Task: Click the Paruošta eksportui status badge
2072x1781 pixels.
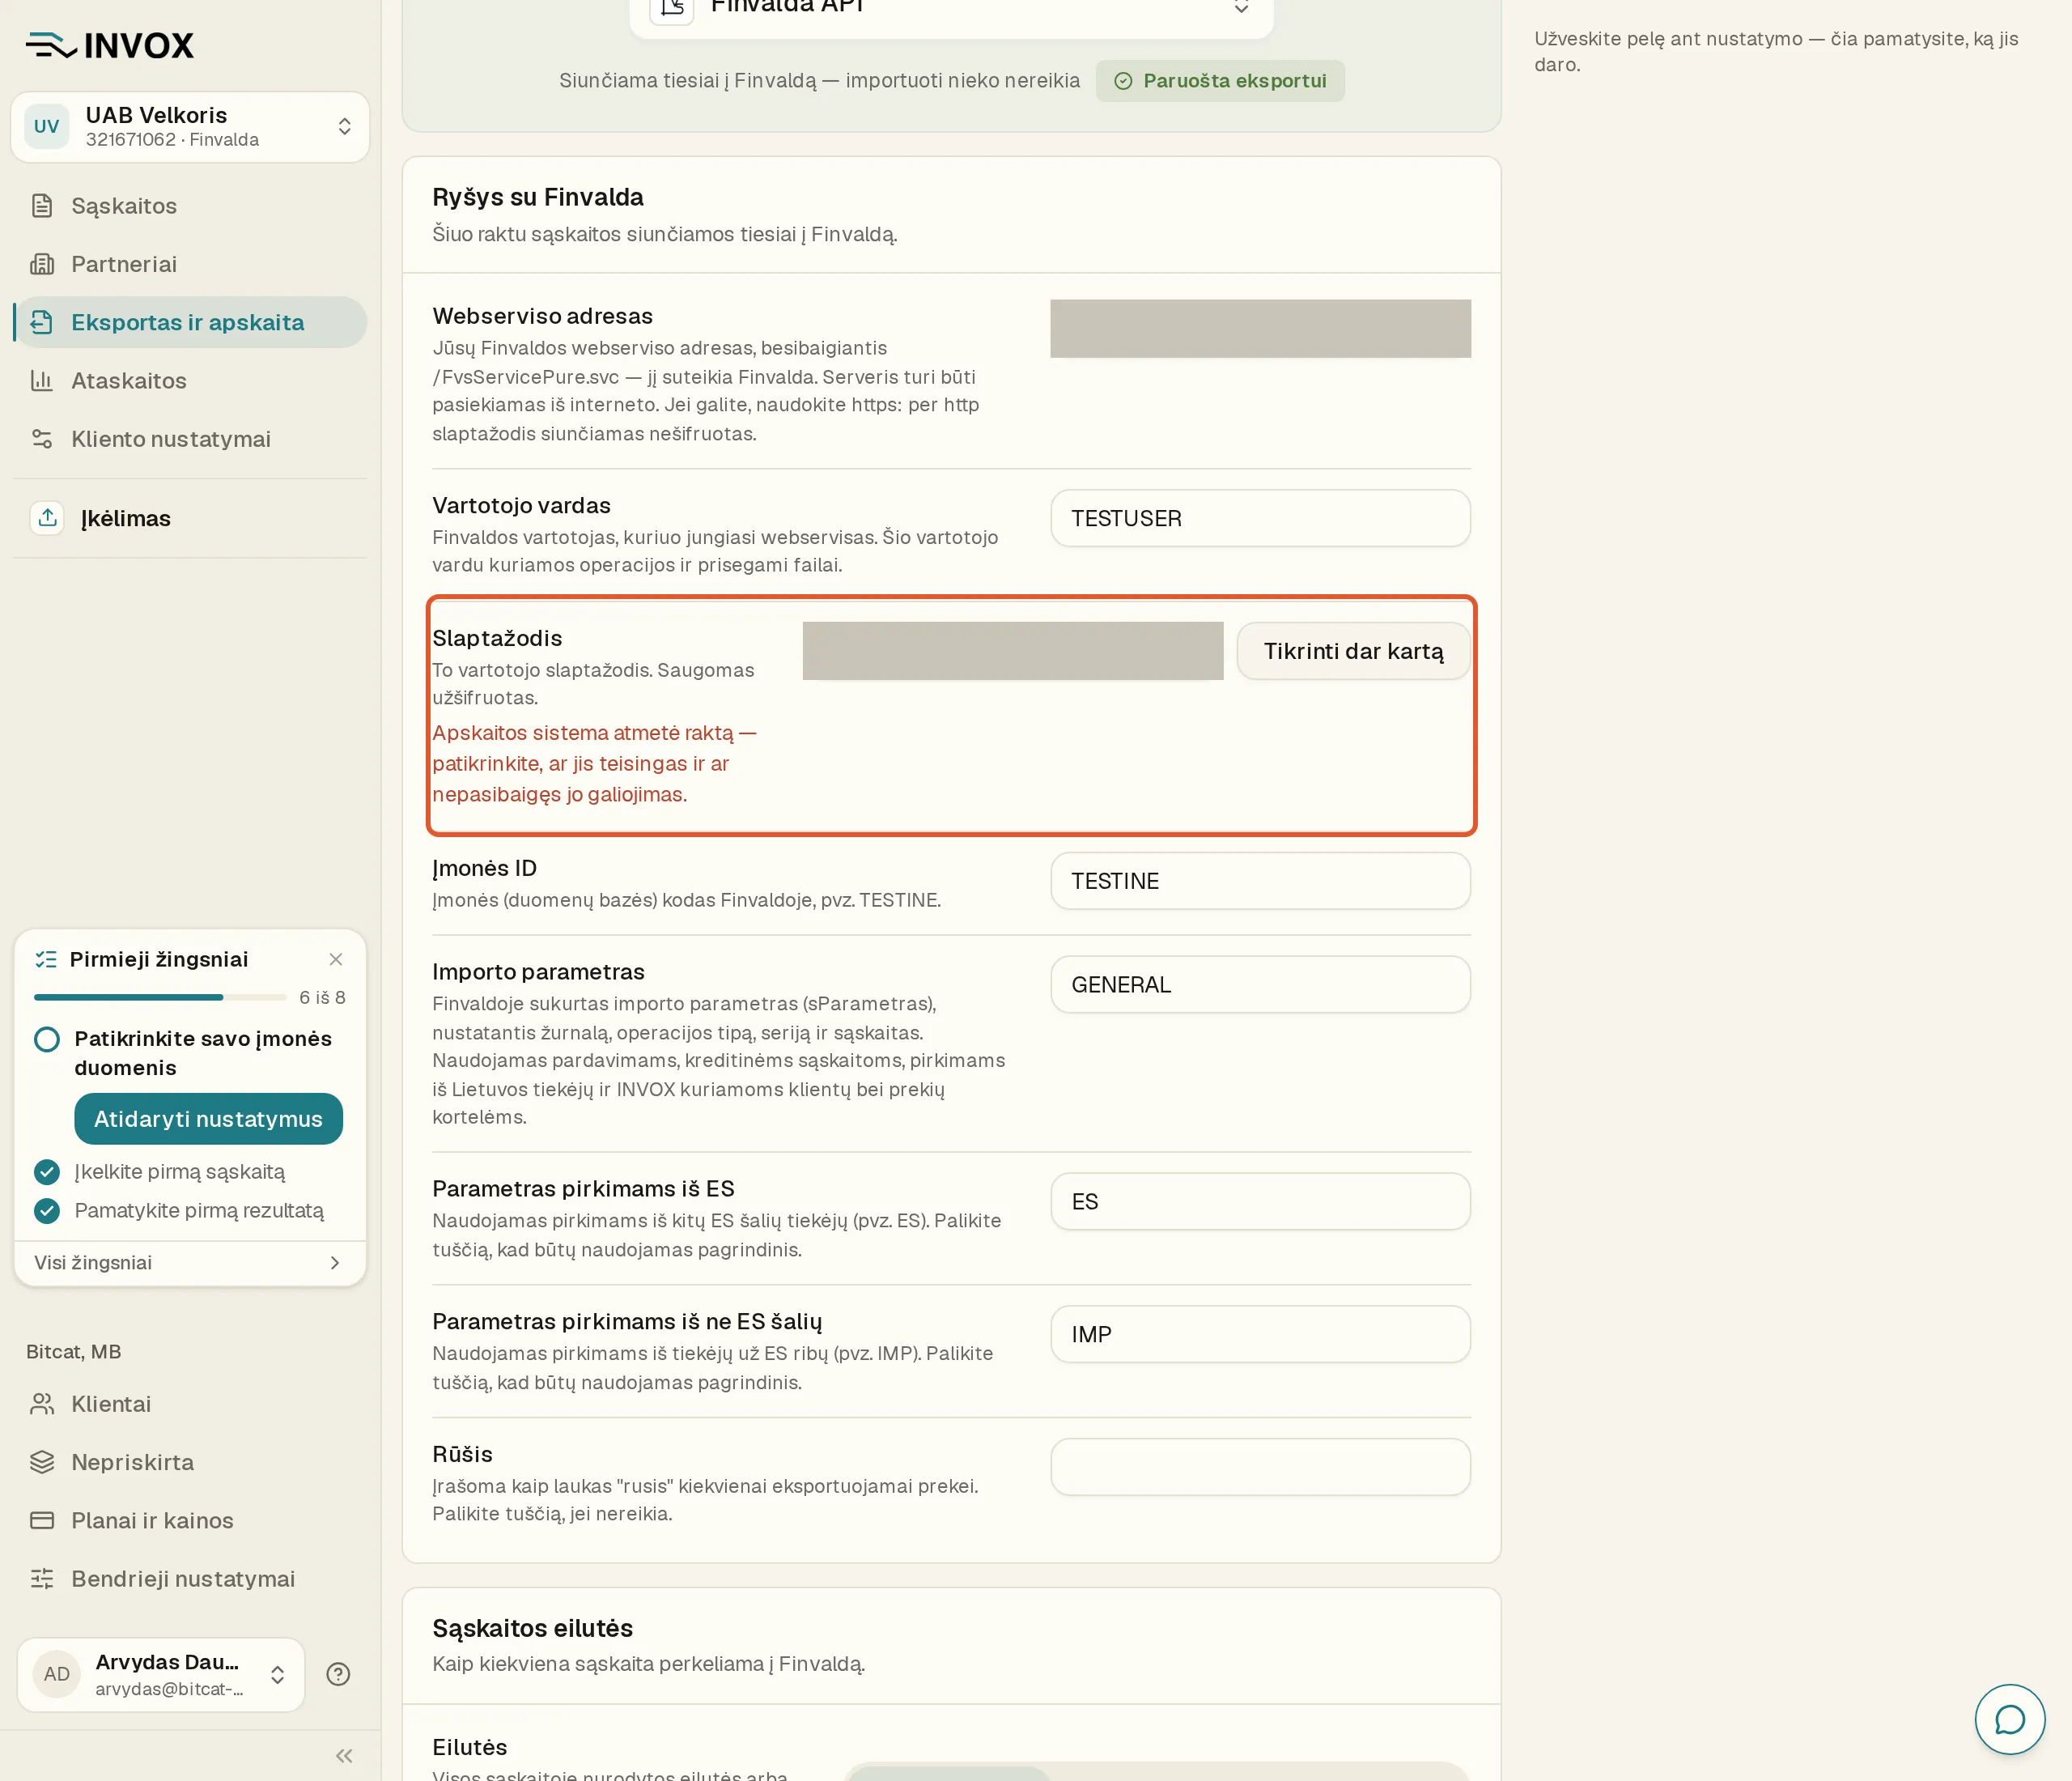Action: [x=1220, y=81]
